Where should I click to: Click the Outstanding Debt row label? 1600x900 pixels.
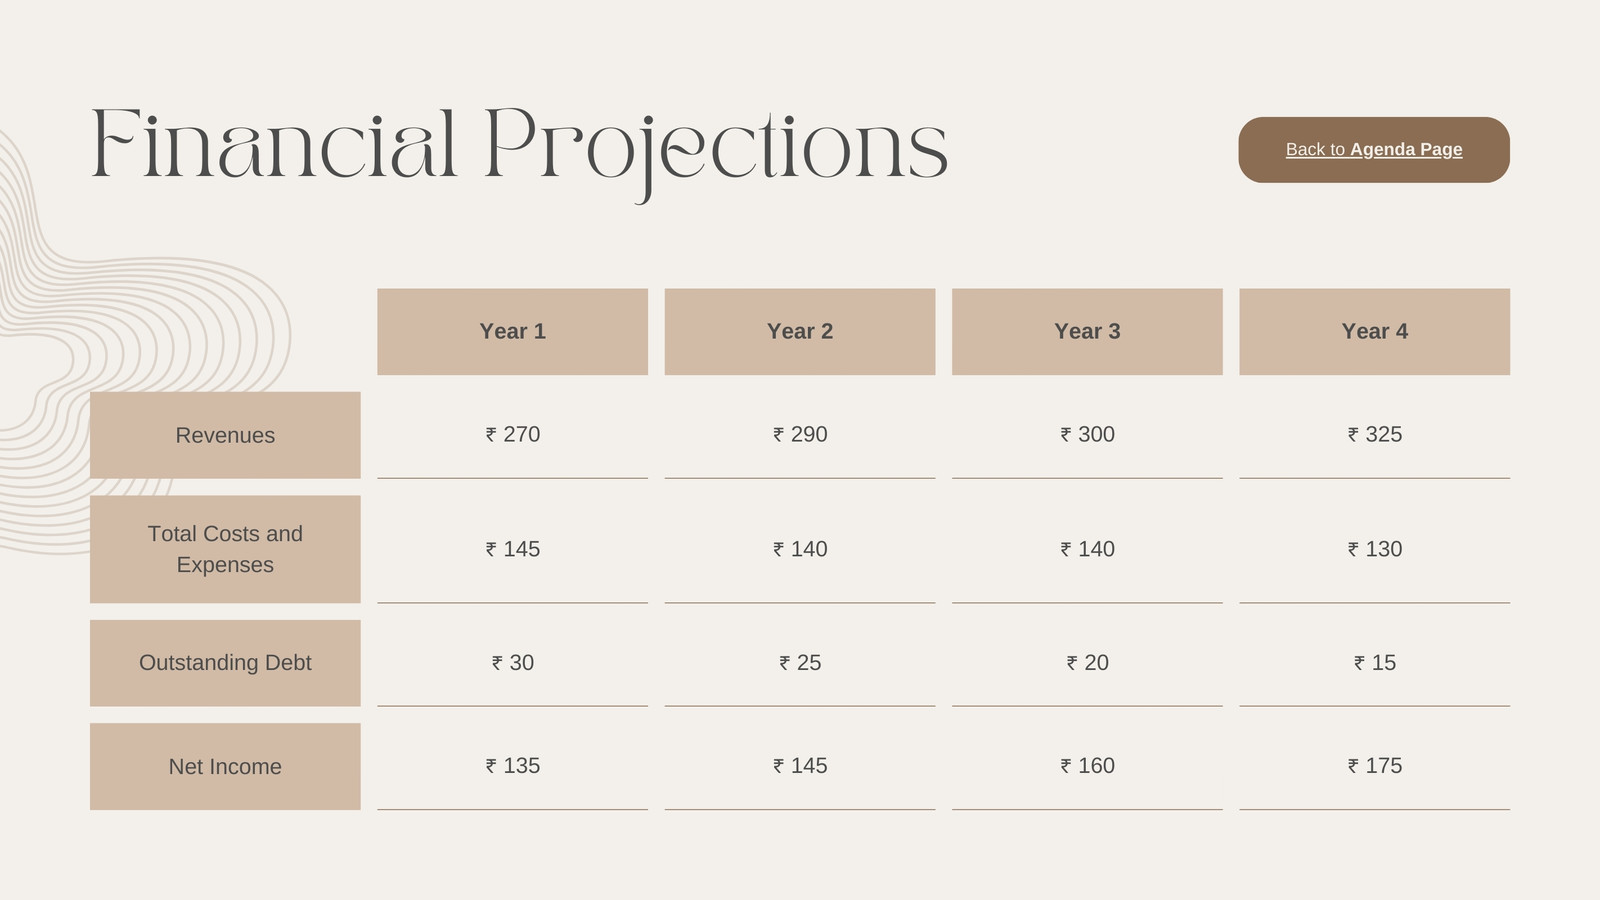point(225,663)
